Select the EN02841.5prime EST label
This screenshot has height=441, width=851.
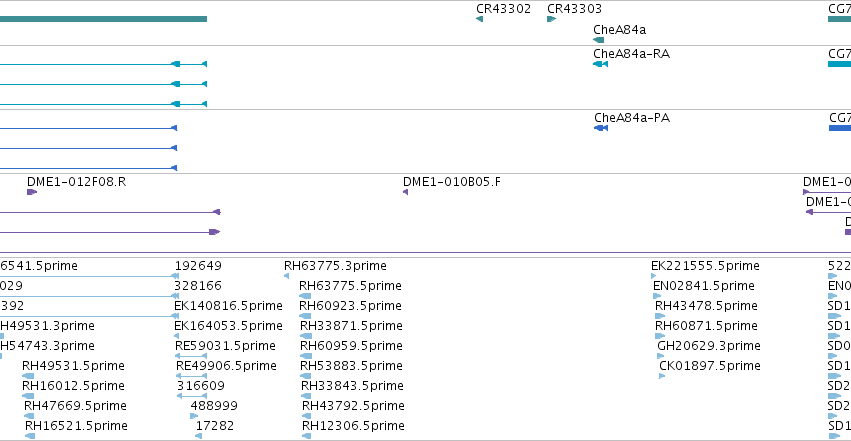click(x=704, y=286)
